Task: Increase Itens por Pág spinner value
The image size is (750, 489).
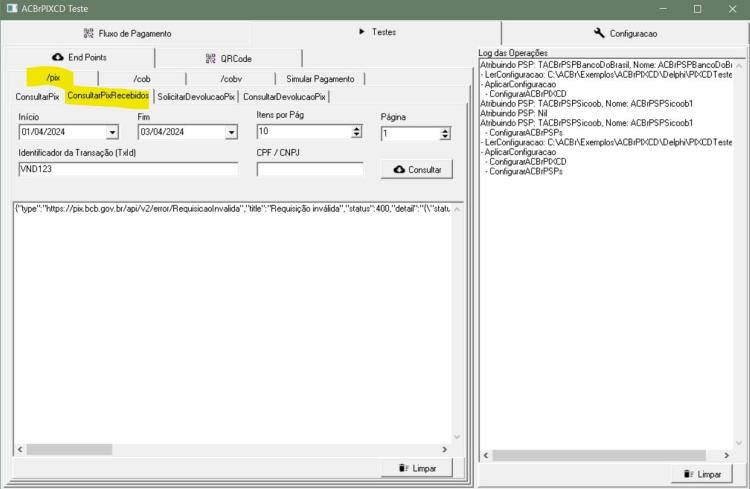Action: pos(356,128)
